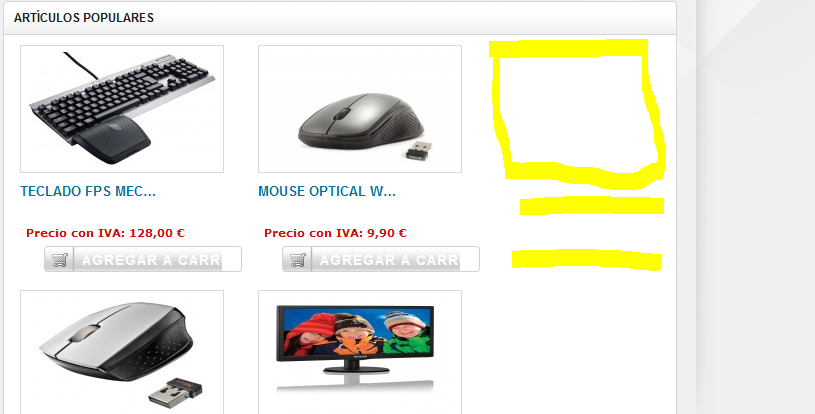View the mechanical keyboard product image
Screen dimensions: 815x414
[x=122, y=109]
